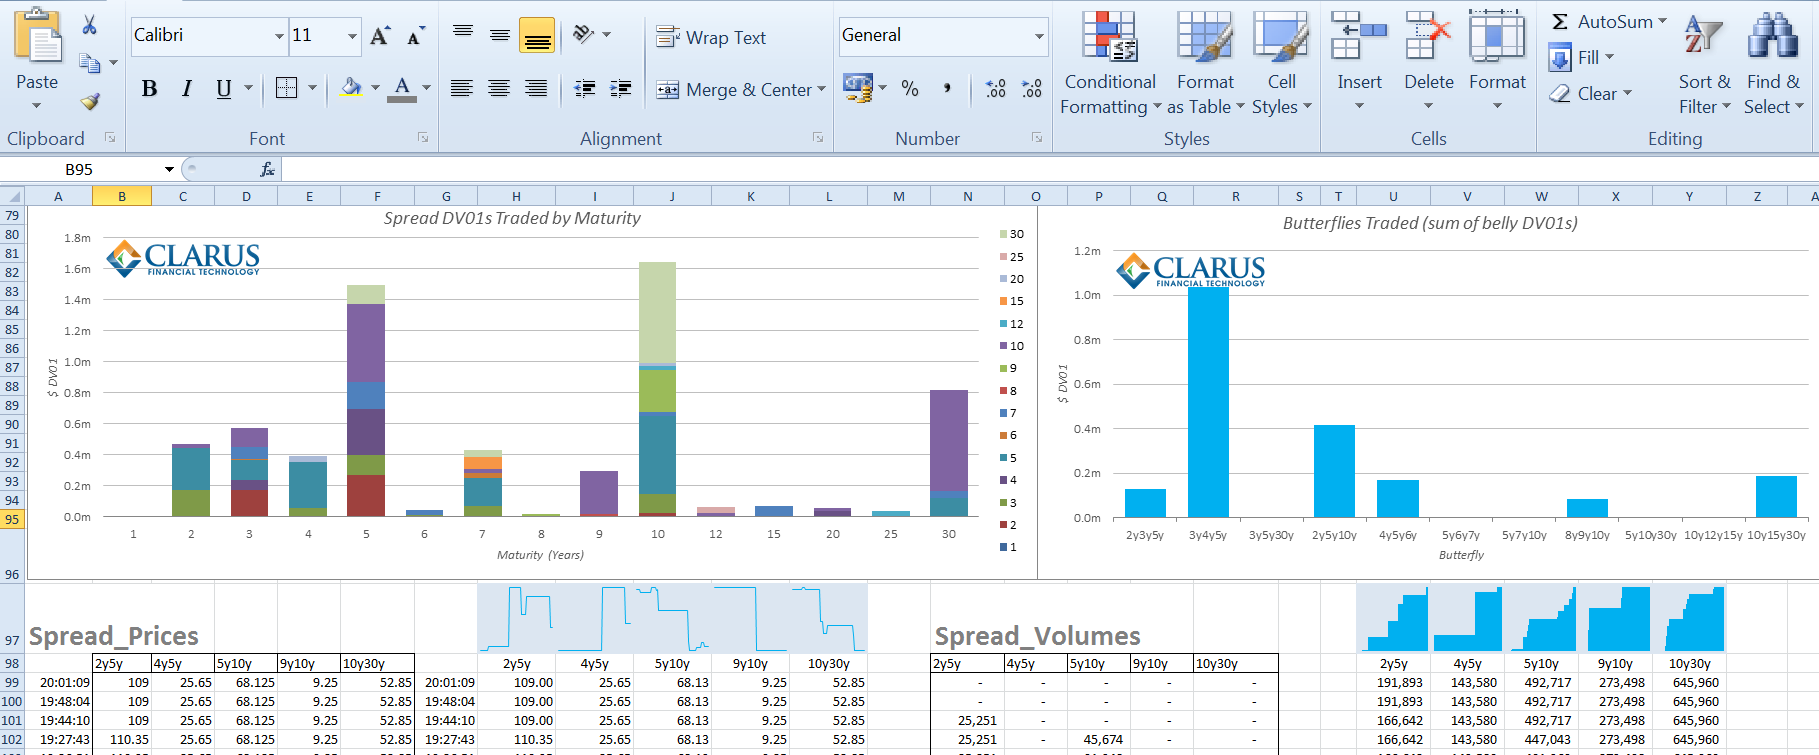Click the Copy icon
Image resolution: width=1819 pixels, height=755 pixels.
(90, 63)
